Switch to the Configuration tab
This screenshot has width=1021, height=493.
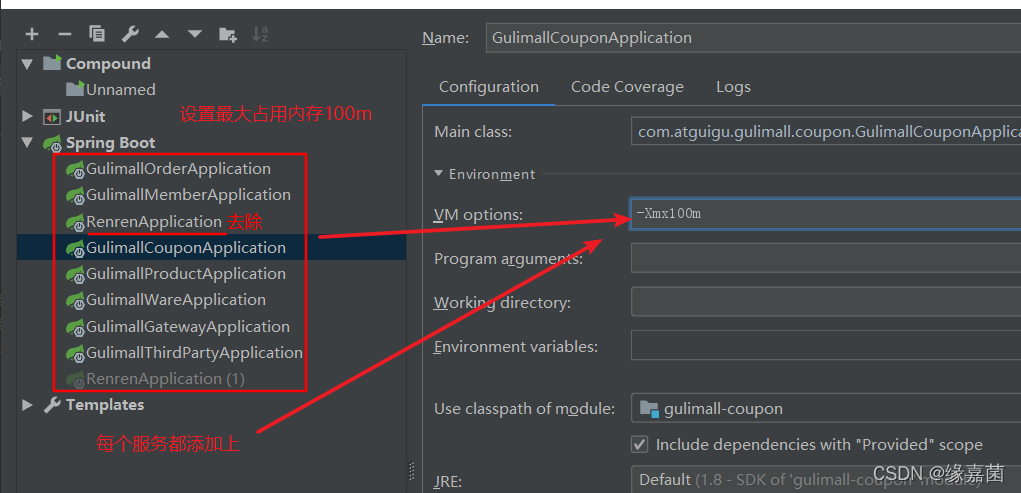(x=489, y=87)
